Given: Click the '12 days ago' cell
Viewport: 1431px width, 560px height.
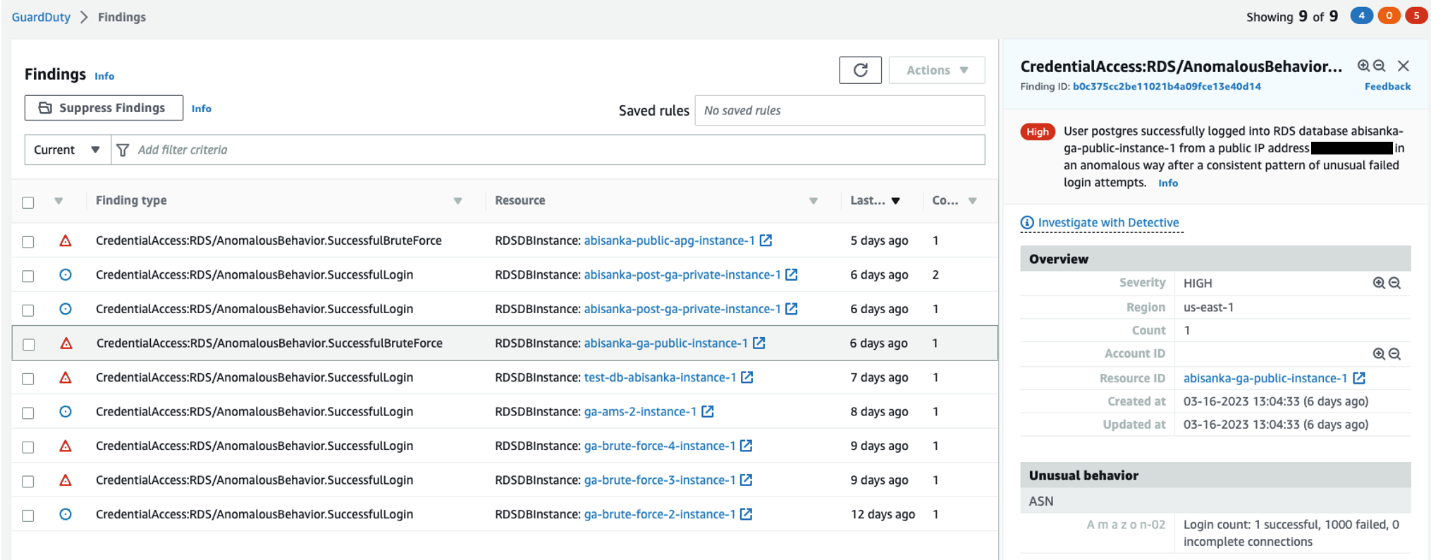Looking at the screenshot, I should tap(882, 514).
